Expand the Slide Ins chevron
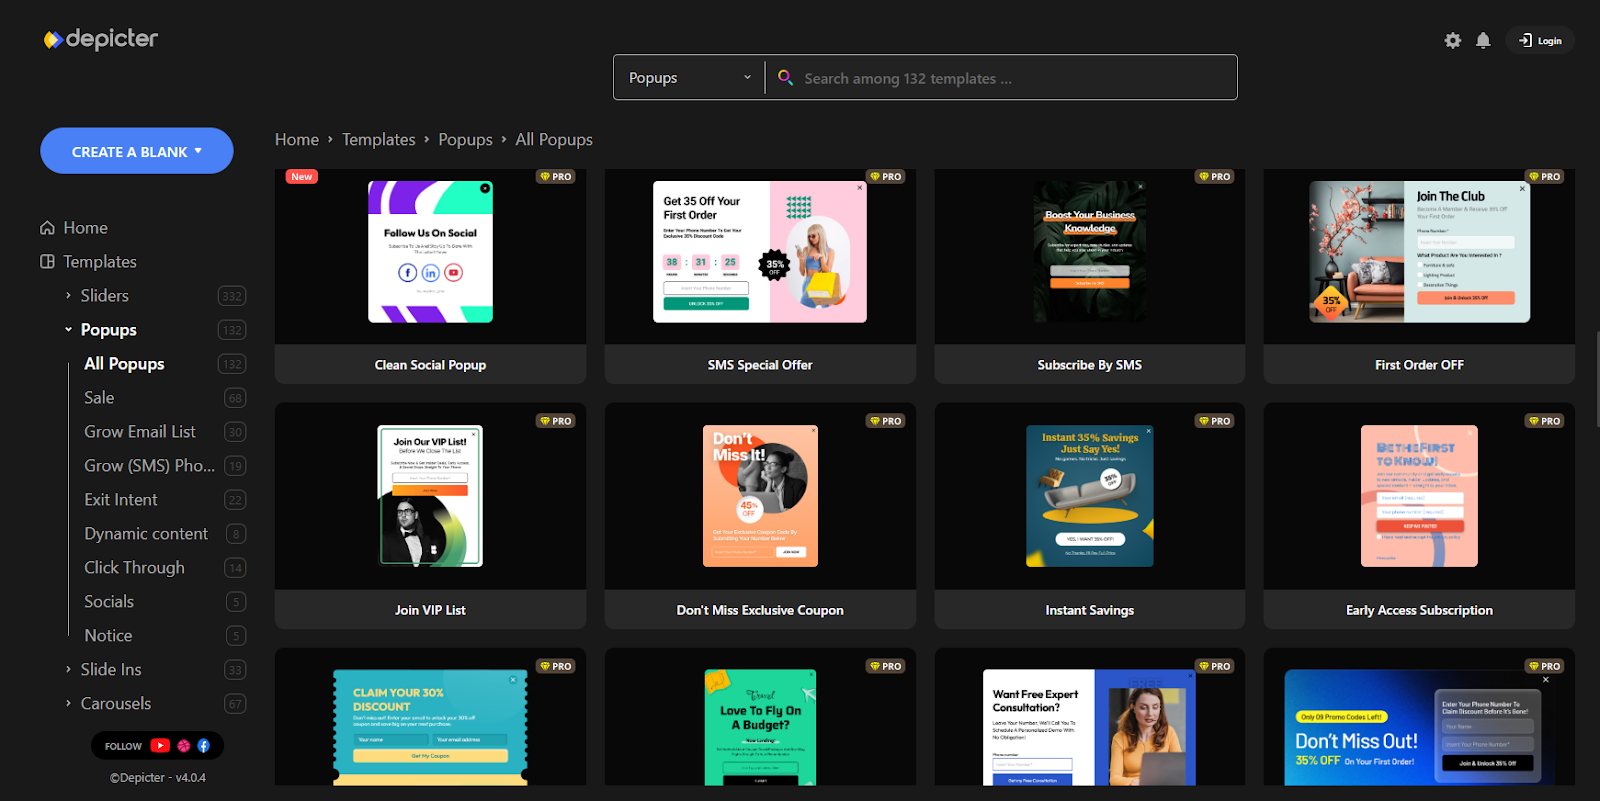The height and width of the screenshot is (801, 1600). (68, 669)
